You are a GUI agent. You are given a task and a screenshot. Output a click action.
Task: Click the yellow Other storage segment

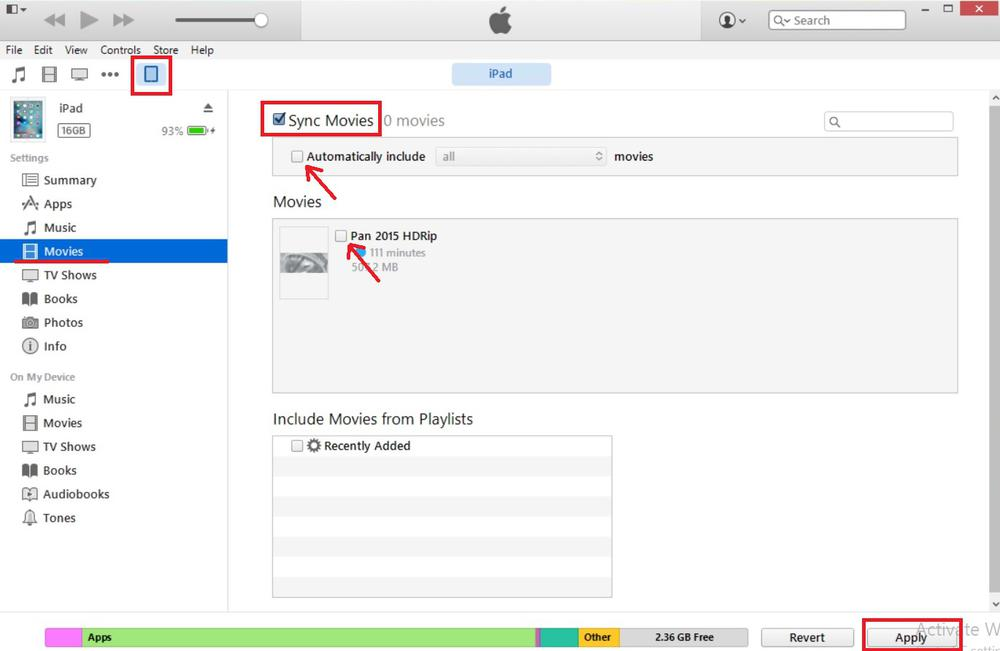[x=598, y=637]
